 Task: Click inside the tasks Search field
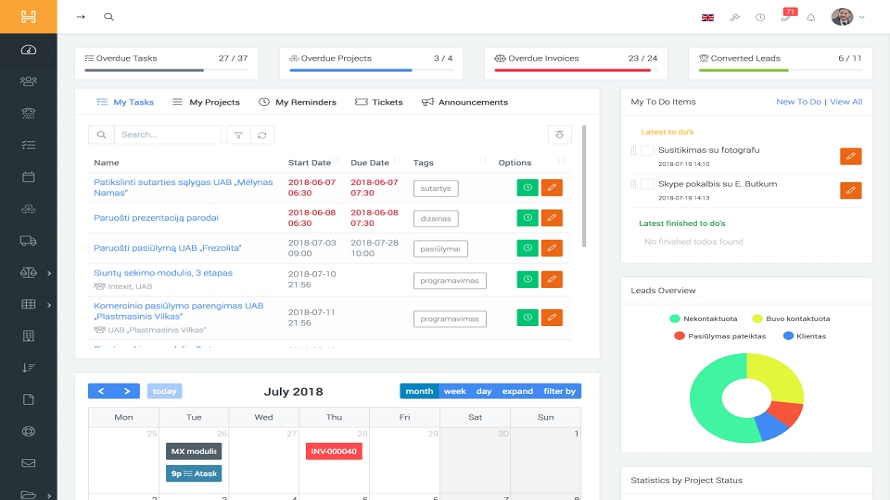166,135
